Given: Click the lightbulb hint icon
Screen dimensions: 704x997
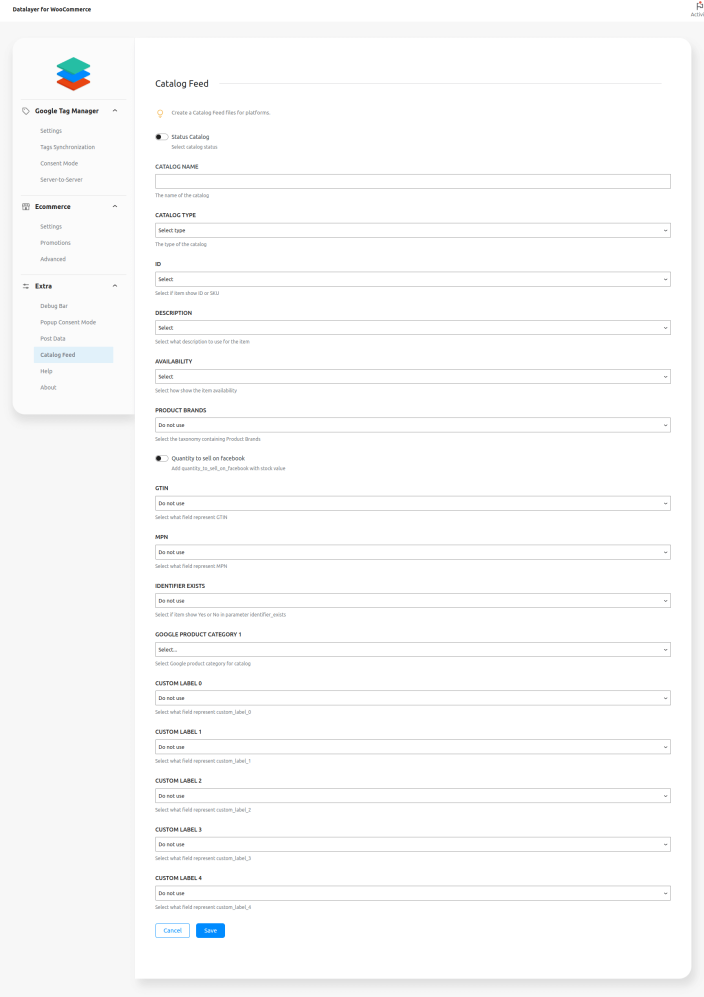Looking at the screenshot, I should pos(160,113).
